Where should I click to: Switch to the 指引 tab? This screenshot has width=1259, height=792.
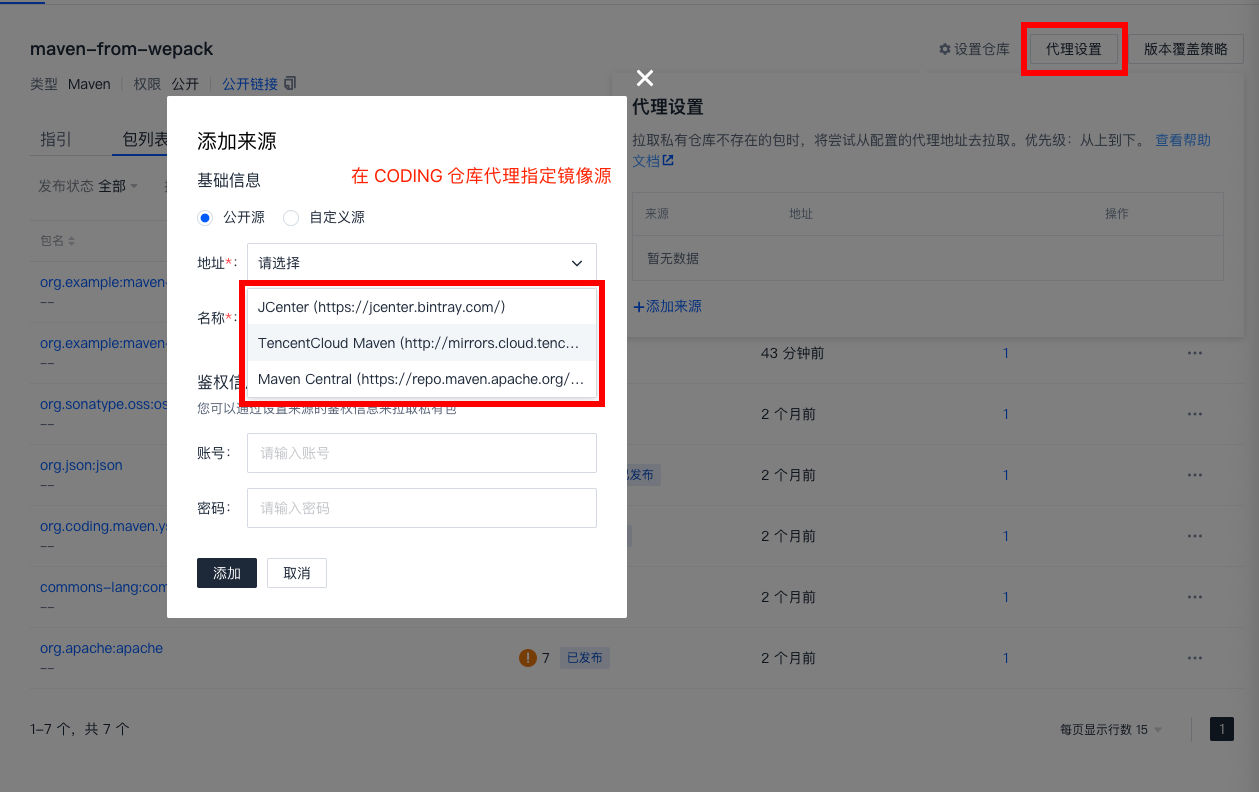56,139
